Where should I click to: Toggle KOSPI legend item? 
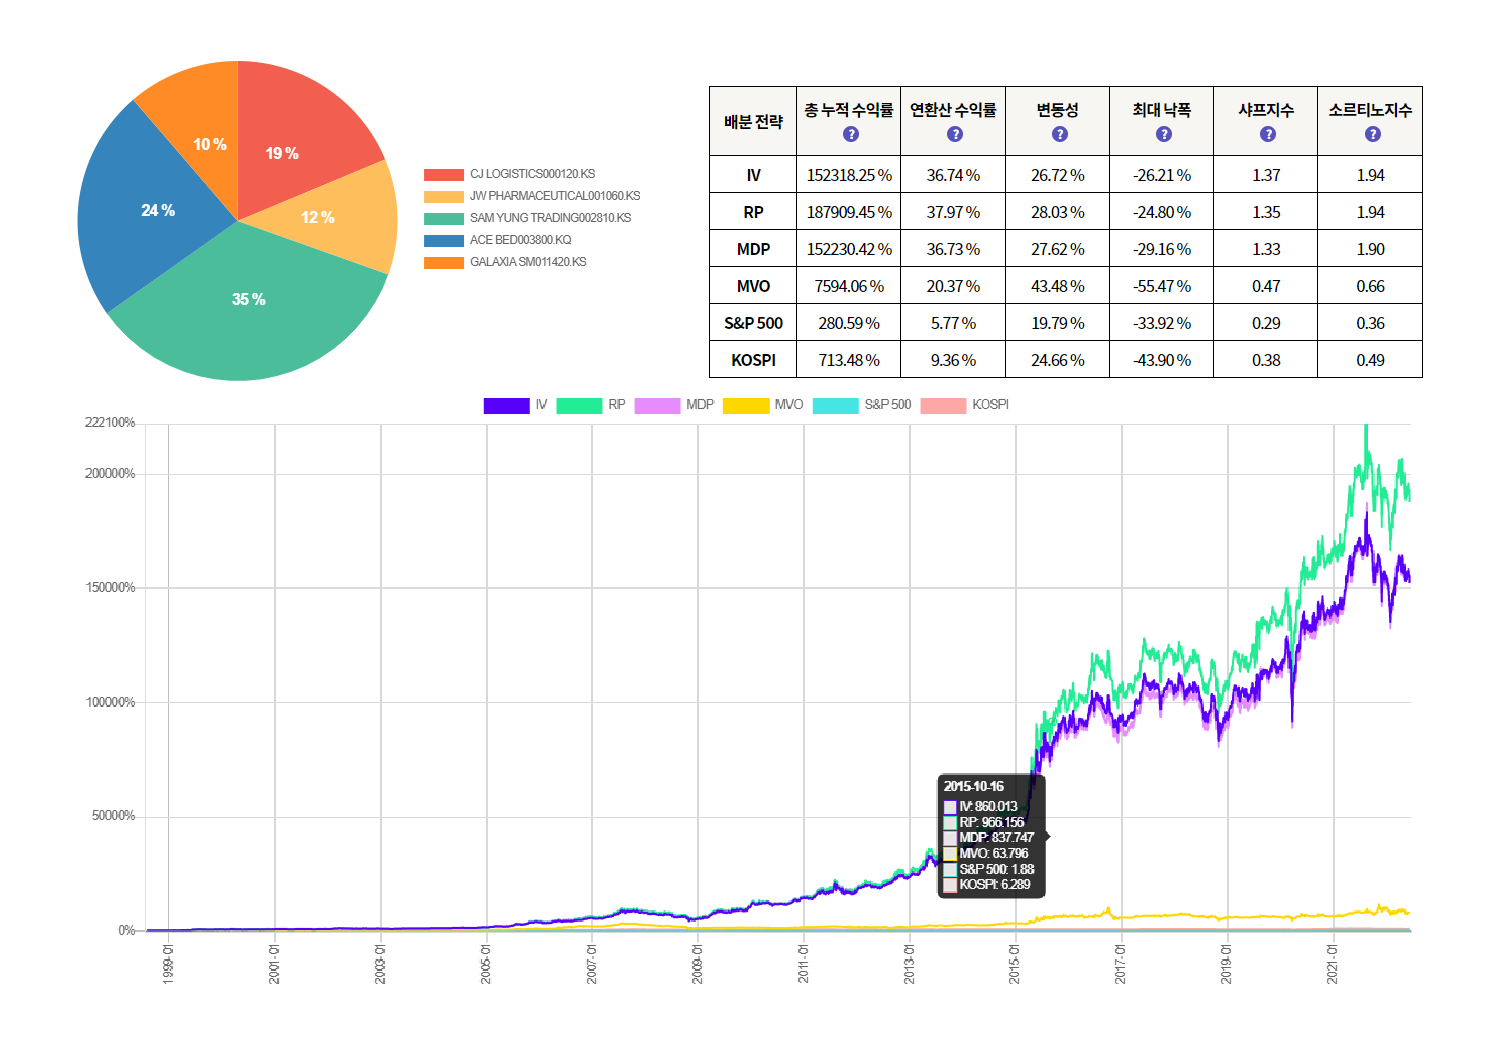pyautogui.click(x=963, y=405)
